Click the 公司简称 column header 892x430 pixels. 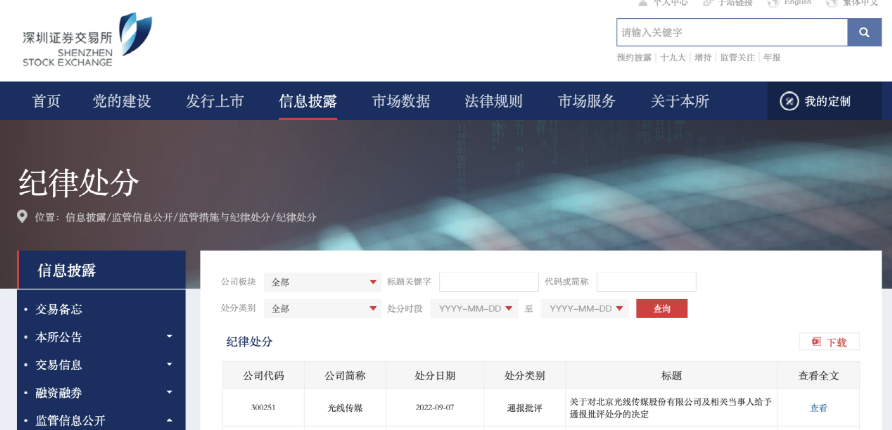pos(345,375)
